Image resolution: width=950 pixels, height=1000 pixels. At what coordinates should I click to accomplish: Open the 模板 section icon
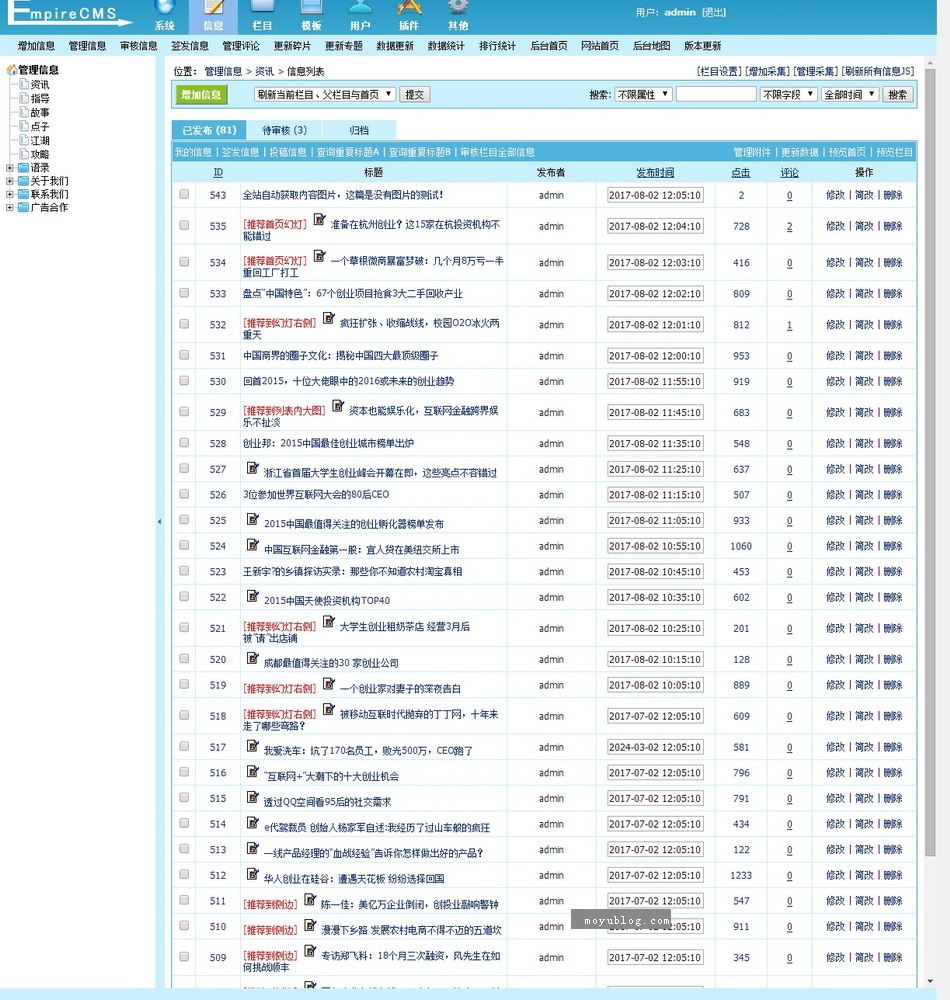[x=311, y=8]
